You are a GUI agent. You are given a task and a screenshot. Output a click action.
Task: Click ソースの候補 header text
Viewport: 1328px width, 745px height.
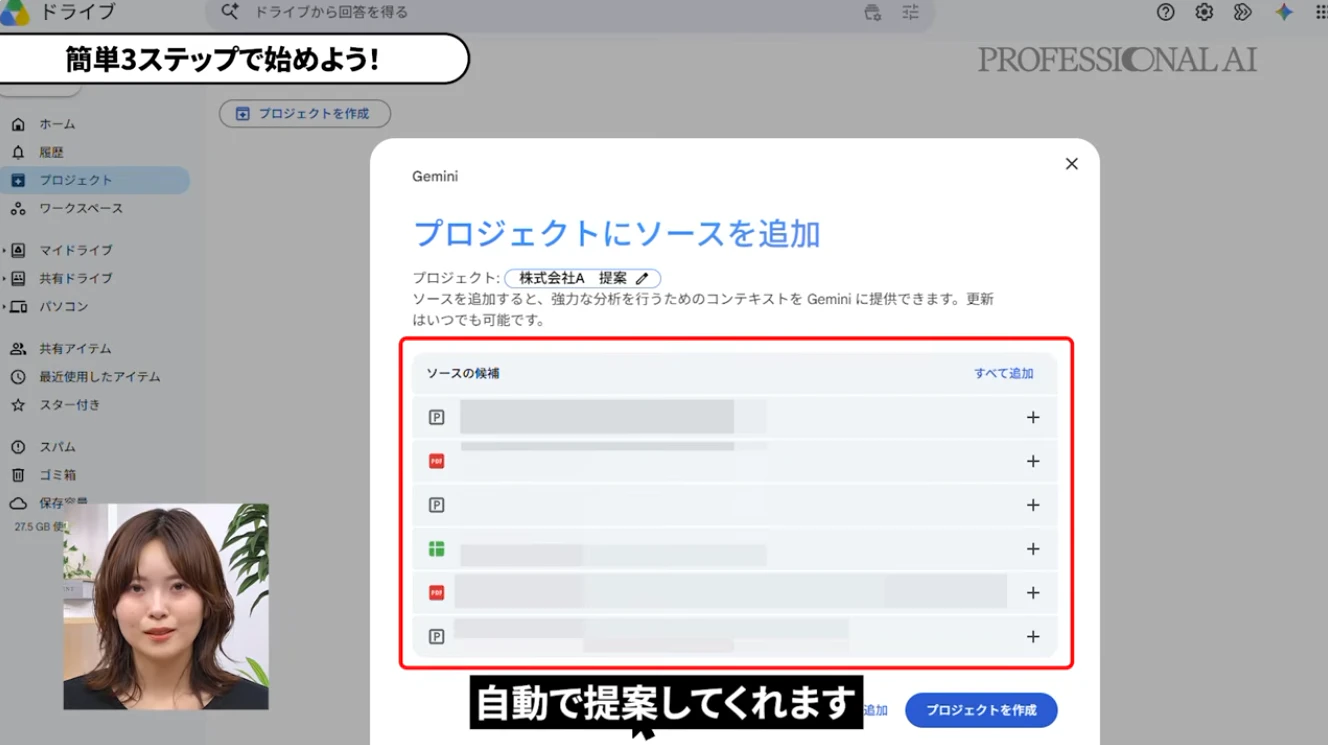pos(463,373)
